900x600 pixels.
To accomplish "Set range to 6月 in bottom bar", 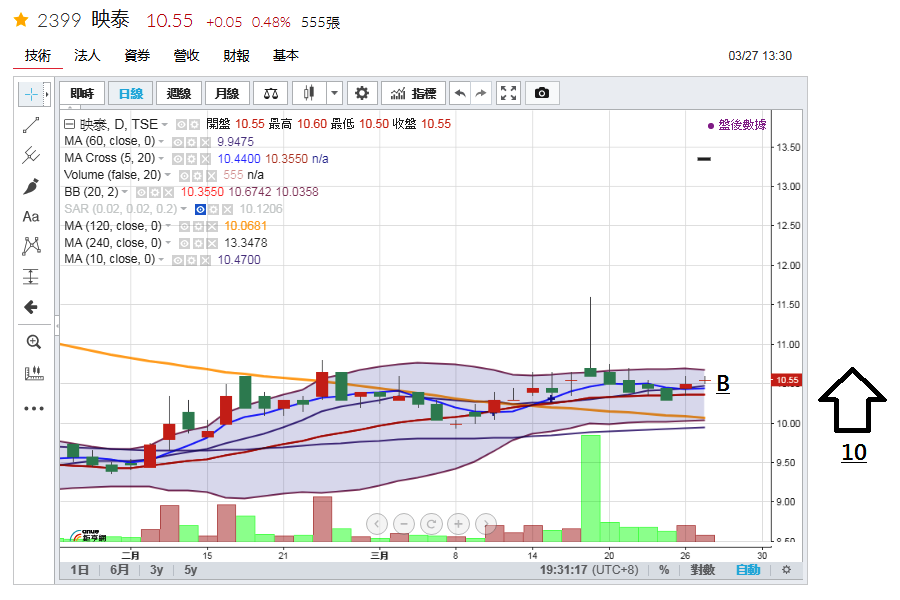I will (x=119, y=570).
